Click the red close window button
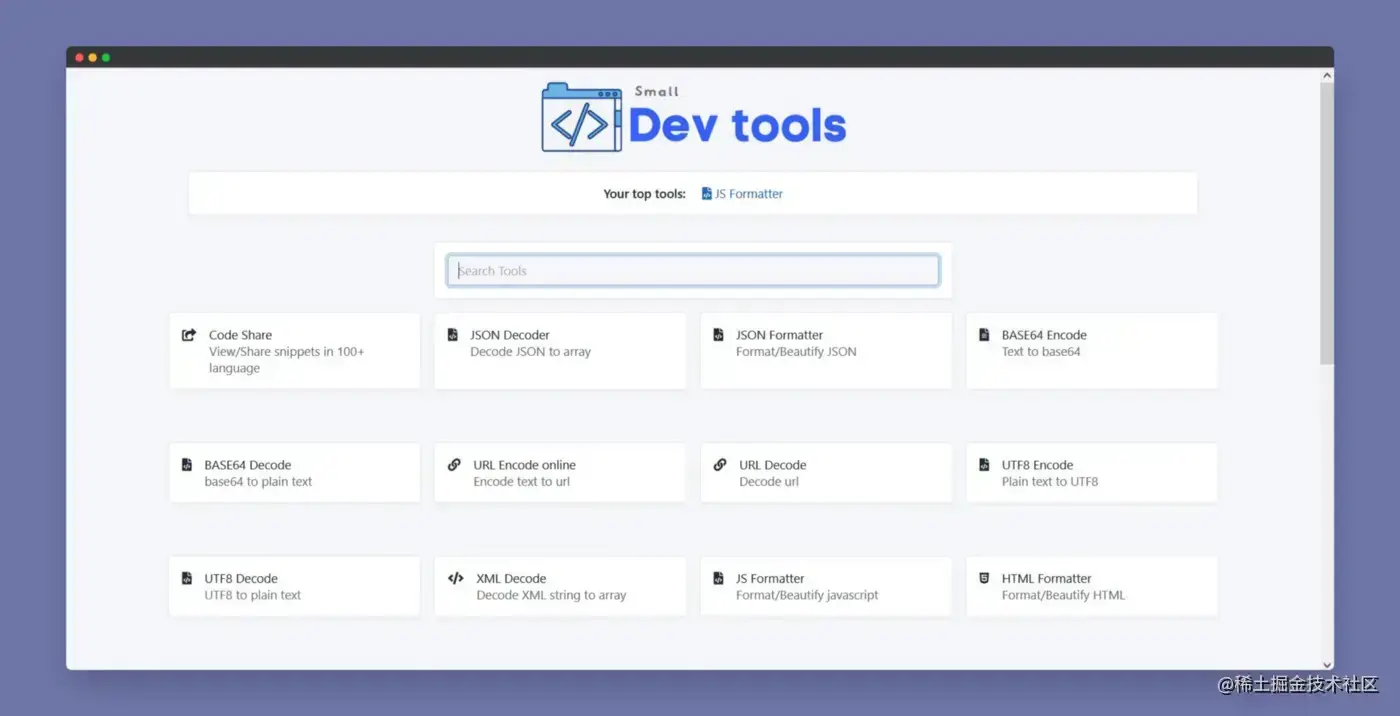1400x716 pixels. [80, 57]
